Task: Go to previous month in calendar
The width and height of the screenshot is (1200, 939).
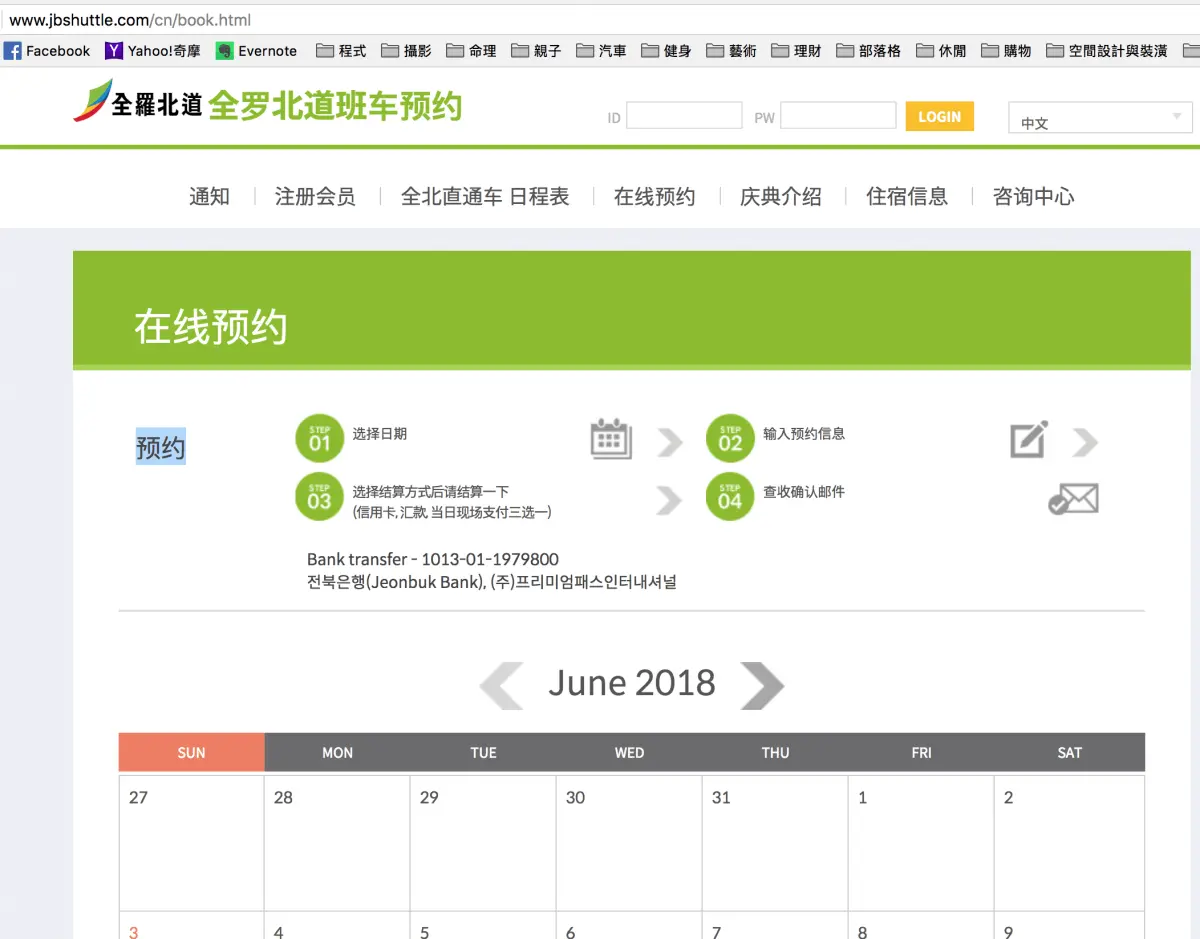Action: [502, 685]
